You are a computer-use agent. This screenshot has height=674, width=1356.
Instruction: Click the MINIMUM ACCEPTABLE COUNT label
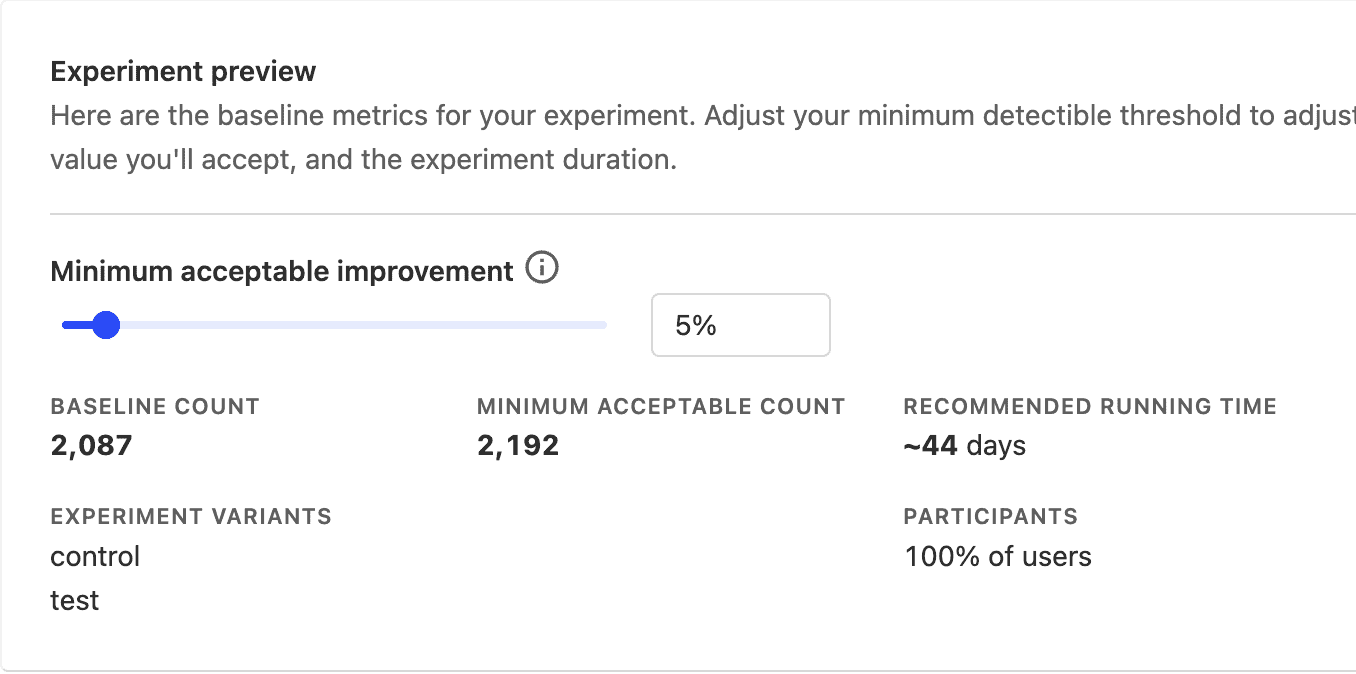coord(661,407)
